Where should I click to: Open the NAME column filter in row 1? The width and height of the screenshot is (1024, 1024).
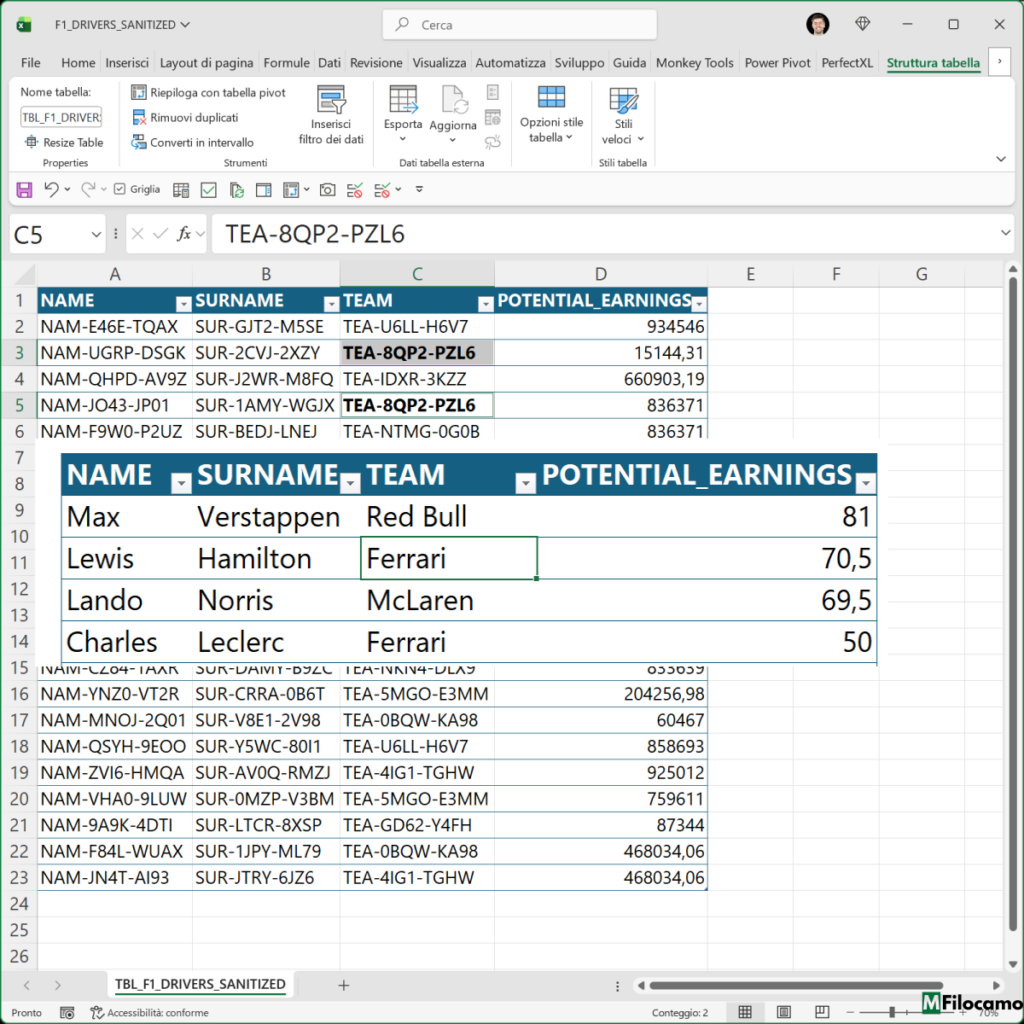tap(184, 304)
